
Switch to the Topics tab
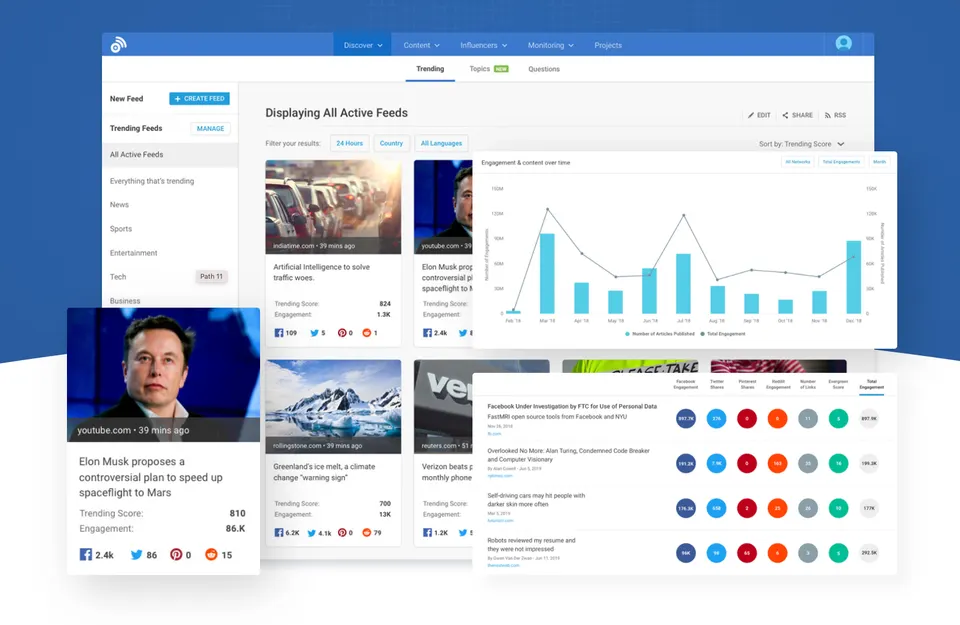pos(489,69)
